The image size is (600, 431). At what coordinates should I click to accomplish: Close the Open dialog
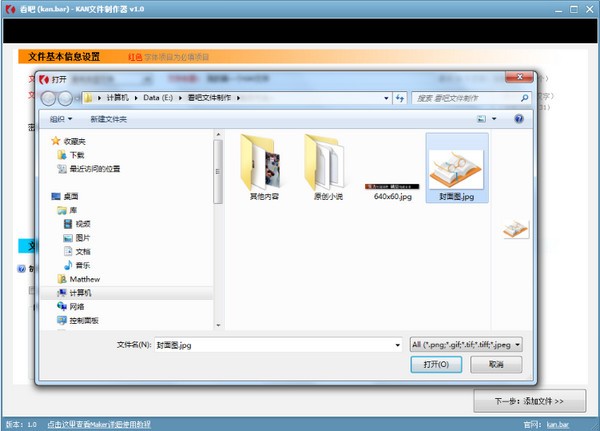519,77
